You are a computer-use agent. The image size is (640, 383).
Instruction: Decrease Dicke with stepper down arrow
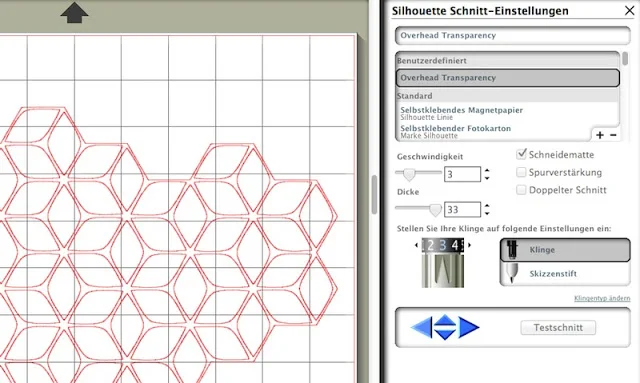pos(487,214)
